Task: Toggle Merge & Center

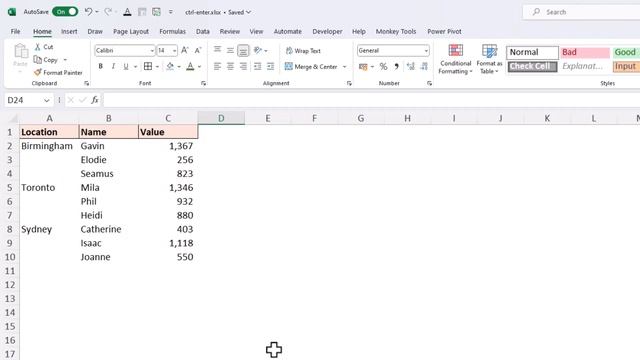Action: coord(311,67)
